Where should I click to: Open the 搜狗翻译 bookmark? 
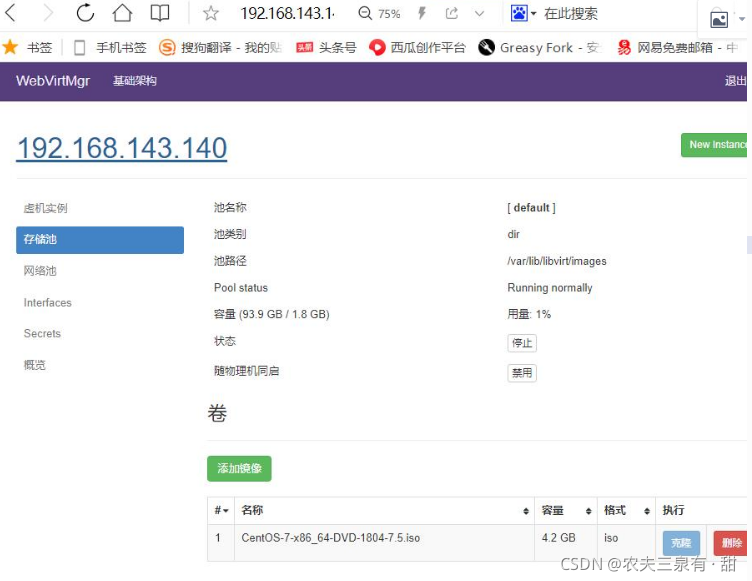point(220,47)
